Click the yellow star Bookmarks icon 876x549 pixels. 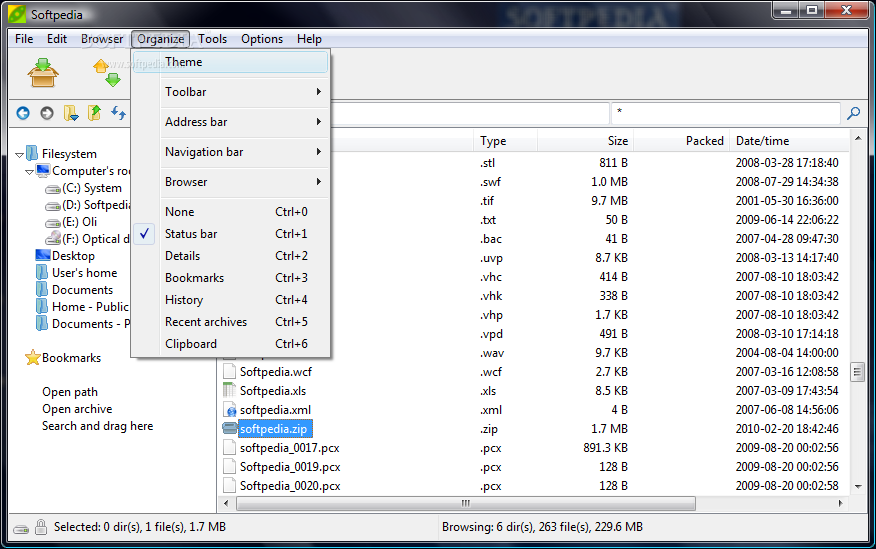click(x=33, y=357)
